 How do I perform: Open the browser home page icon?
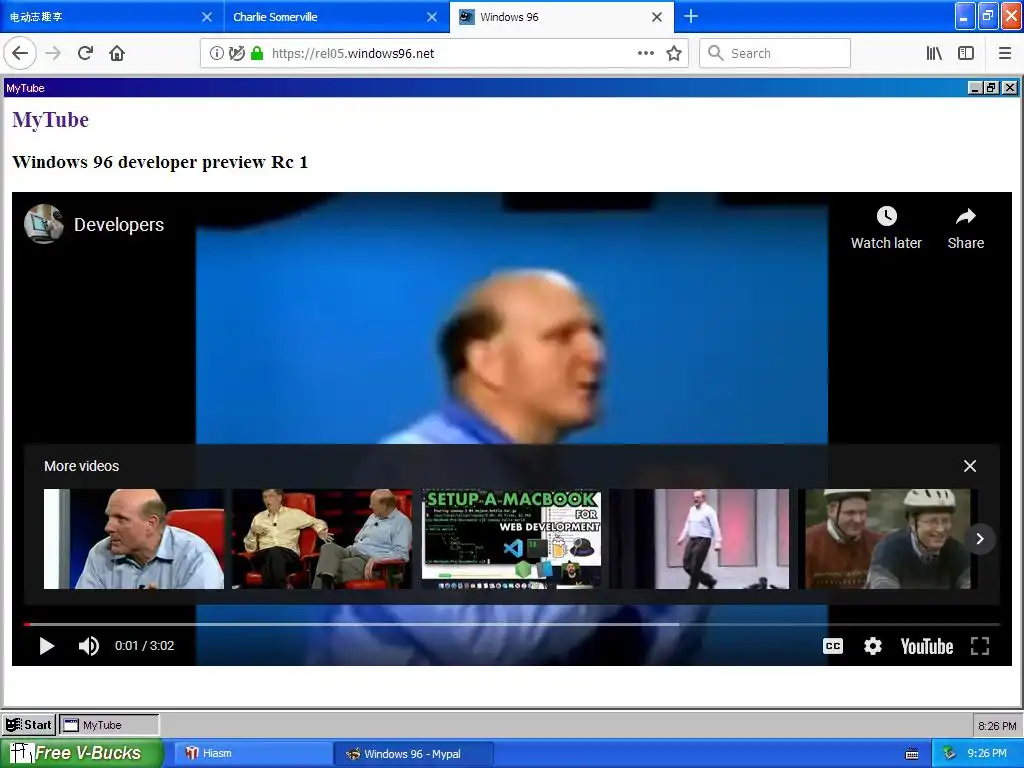click(x=117, y=54)
